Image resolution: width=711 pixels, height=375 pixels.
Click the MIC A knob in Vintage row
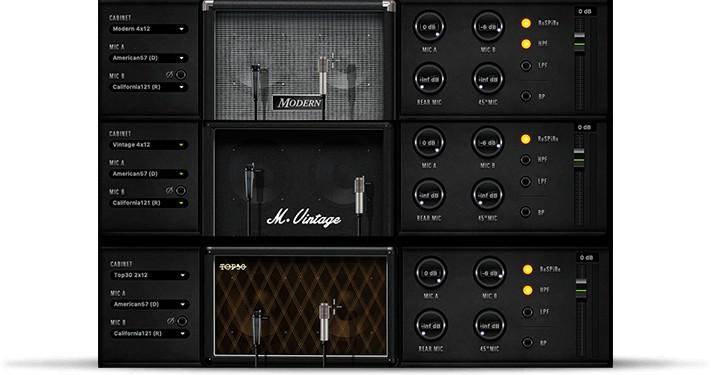(x=429, y=142)
